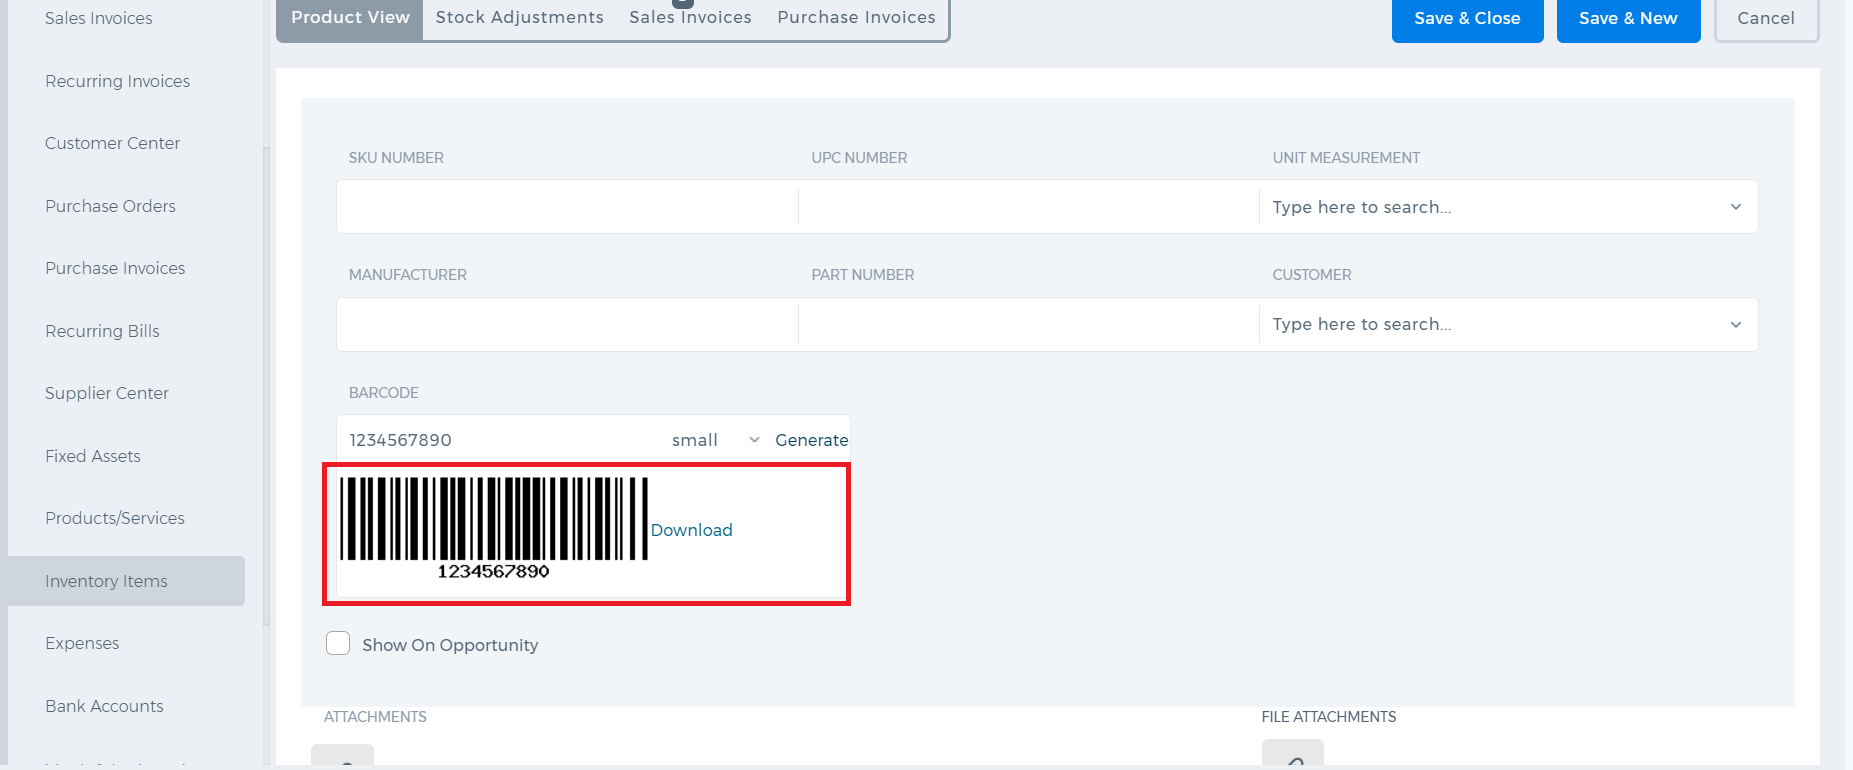Click the Cancel button
The height and width of the screenshot is (770, 1853).
1766,19
